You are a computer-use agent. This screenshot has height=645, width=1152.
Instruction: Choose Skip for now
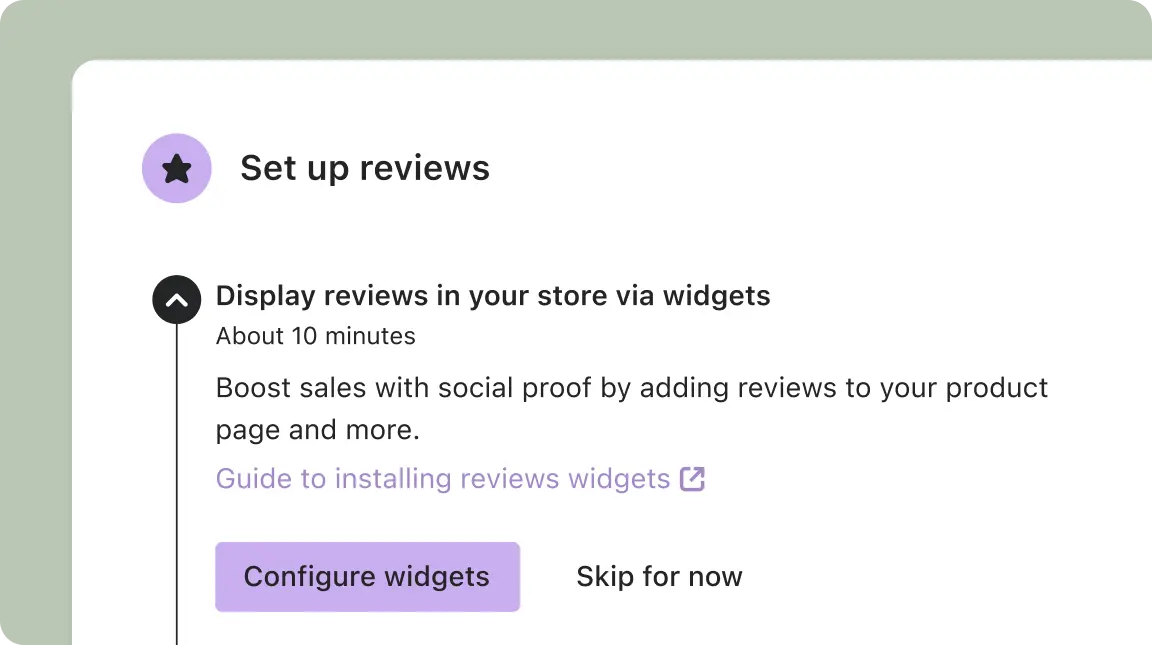click(659, 576)
